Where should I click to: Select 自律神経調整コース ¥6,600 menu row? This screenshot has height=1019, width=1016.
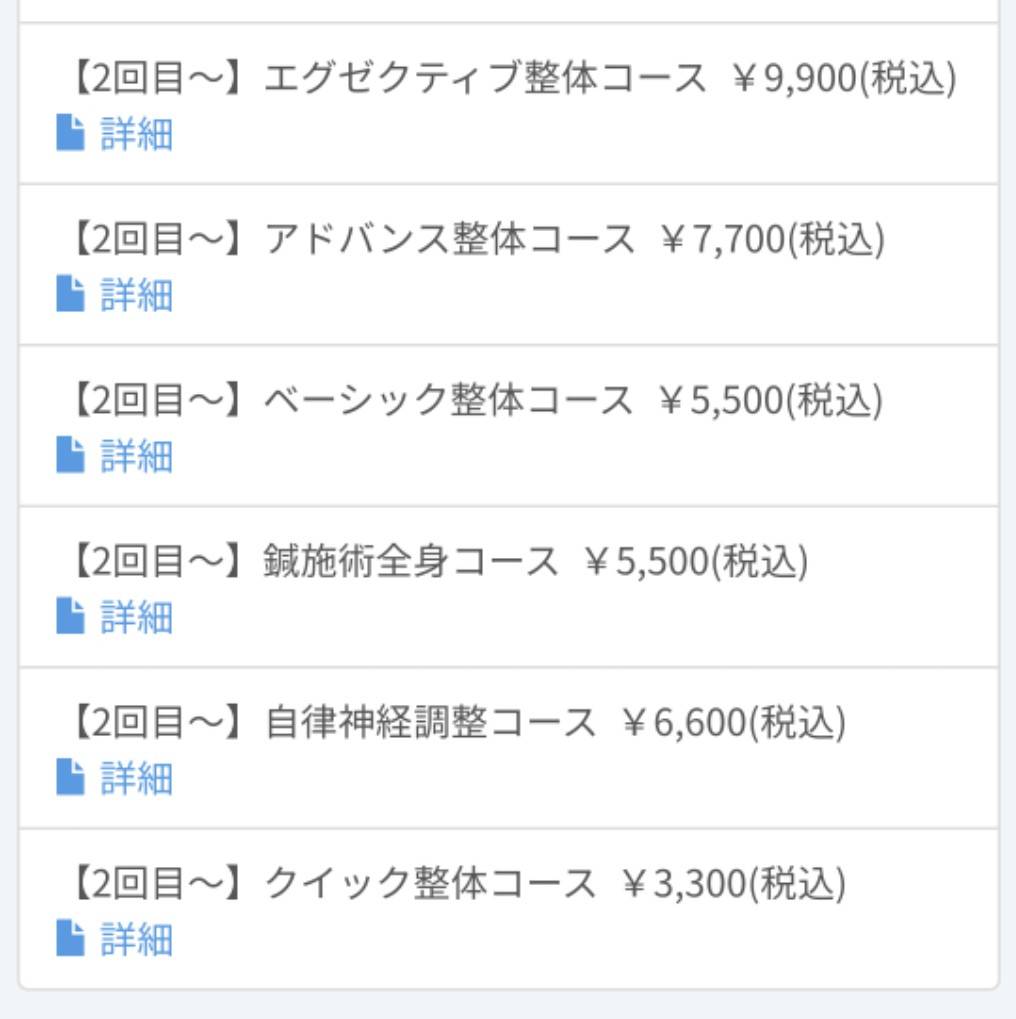pyautogui.click(x=508, y=748)
